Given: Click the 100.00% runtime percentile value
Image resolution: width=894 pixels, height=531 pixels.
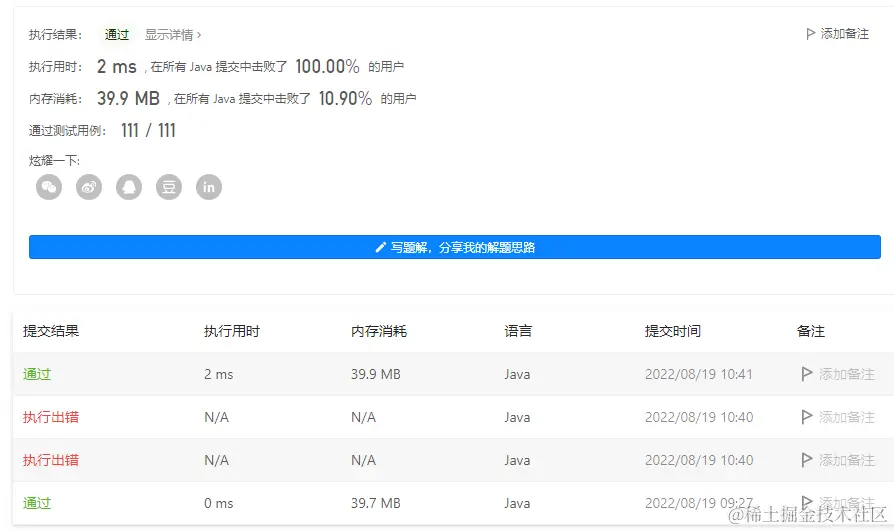Looking at the screenshot, I should 327,67.
